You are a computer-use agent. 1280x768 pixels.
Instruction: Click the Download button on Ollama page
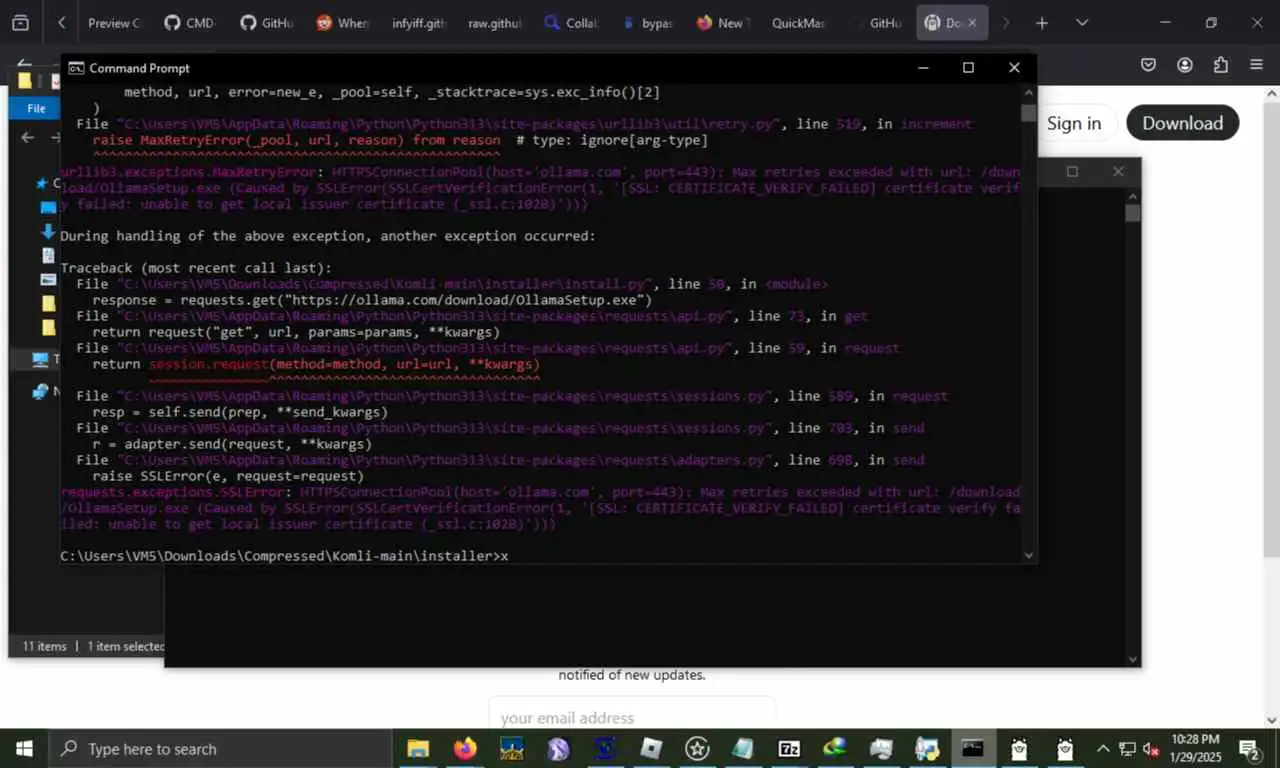coord(1183,123)
